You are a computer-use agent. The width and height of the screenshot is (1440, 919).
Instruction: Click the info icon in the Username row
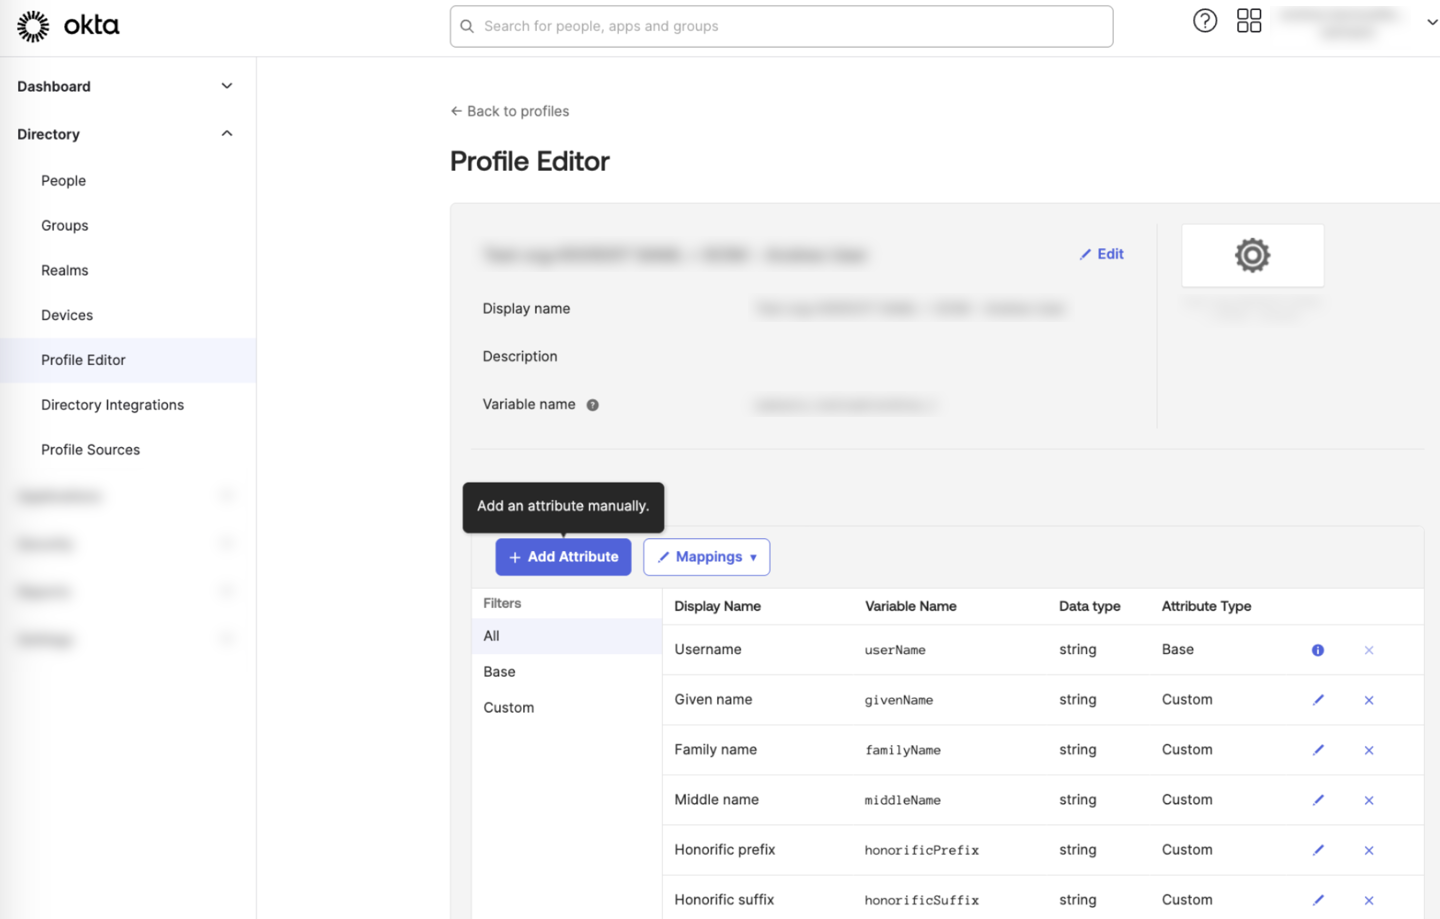pyautogui.click(x=1318, y=650)
